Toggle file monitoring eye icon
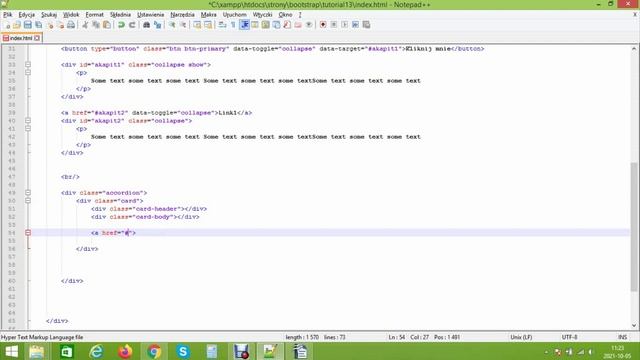This screenshot has height=360, width=640. 309,25
